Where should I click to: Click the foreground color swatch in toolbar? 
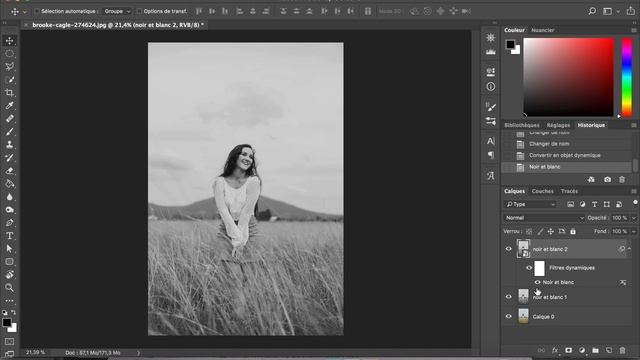point(7,323)
